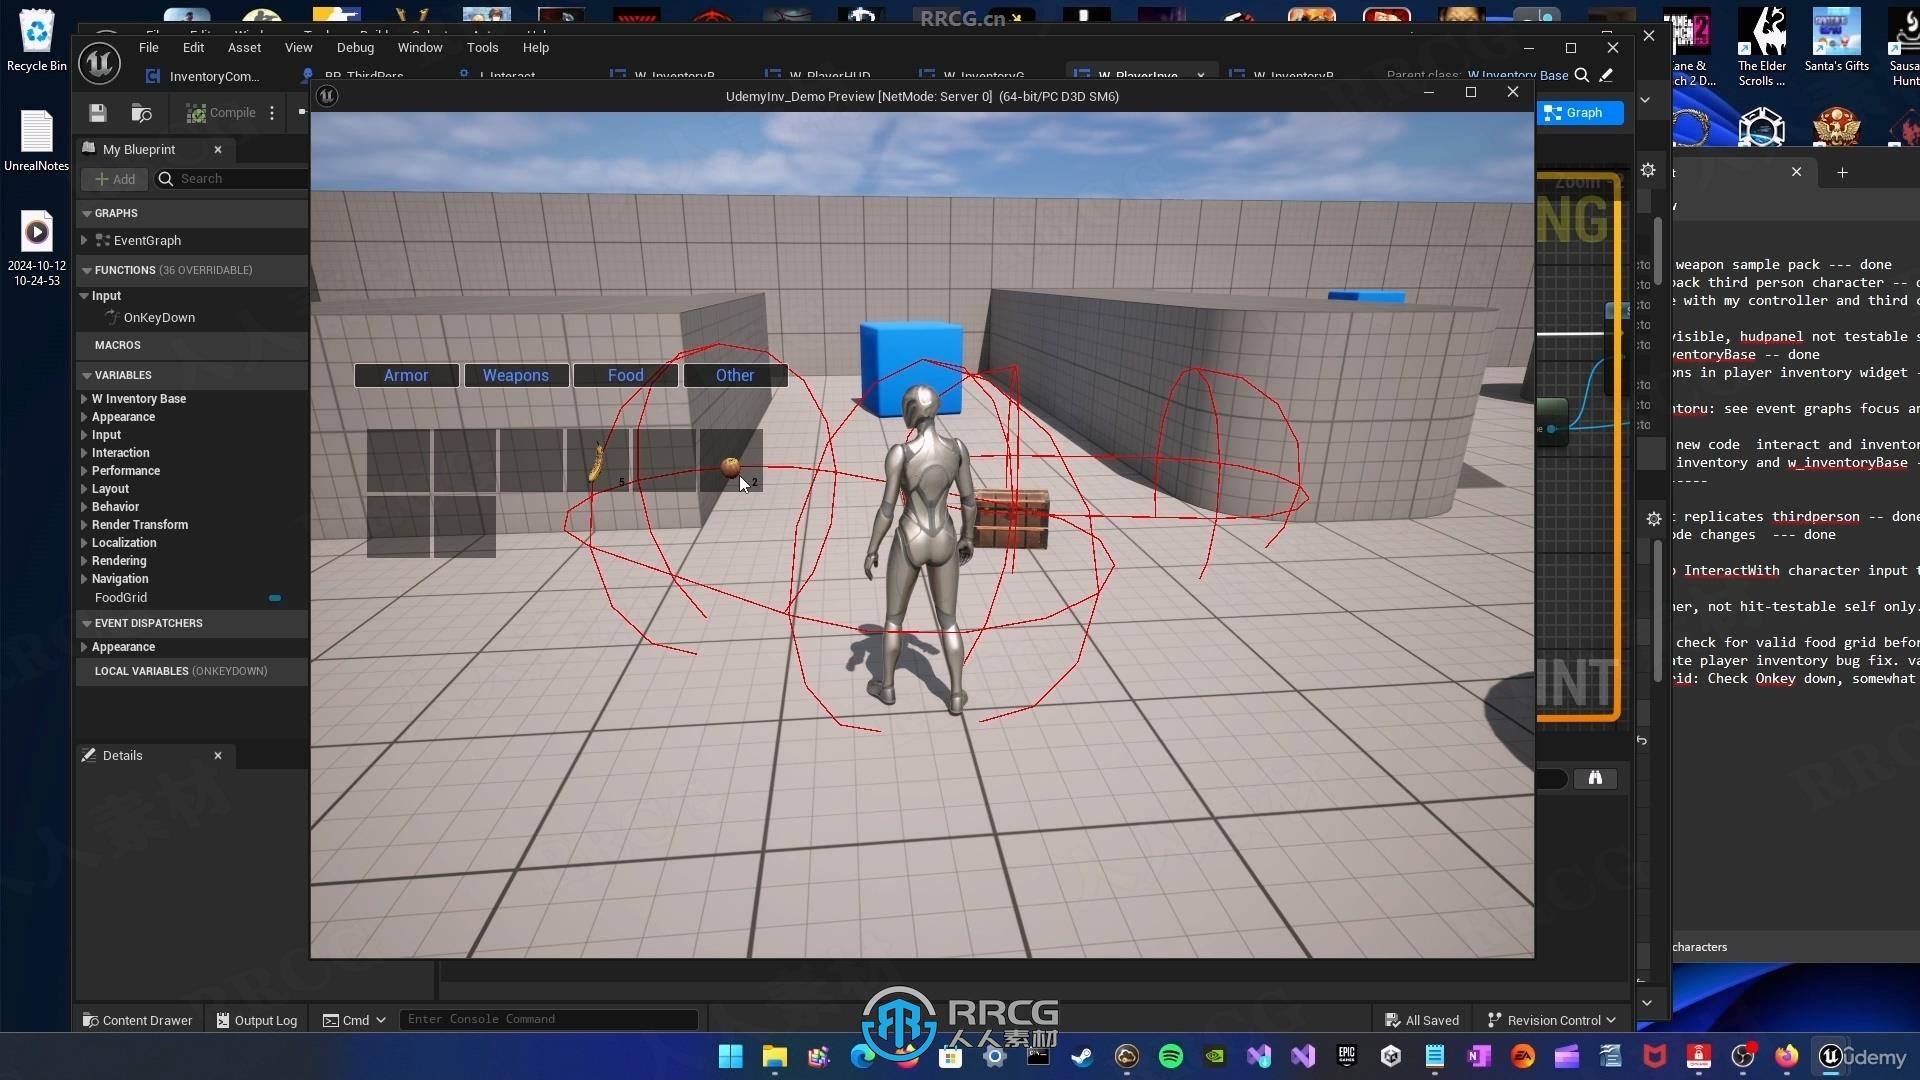Screen dimensions: 1920x1080
Task: Close the My Blueprint panel
Action: click(x=218, y=149)
